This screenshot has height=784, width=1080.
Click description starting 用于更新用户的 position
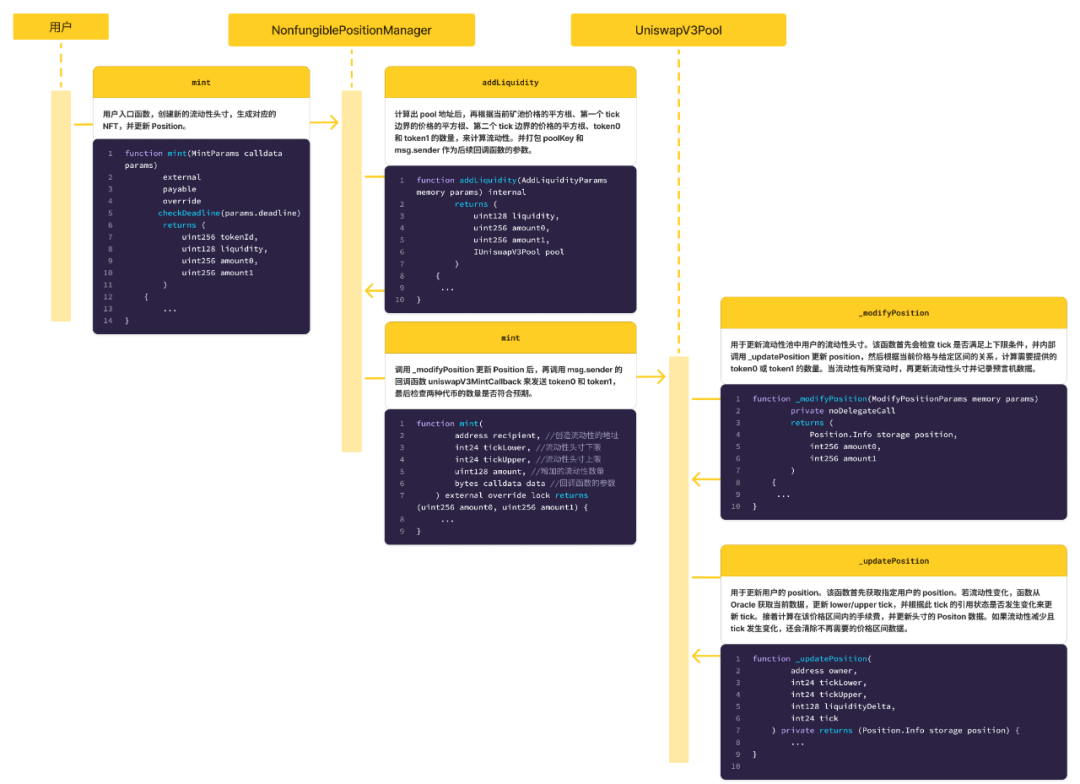coord(893,610)
